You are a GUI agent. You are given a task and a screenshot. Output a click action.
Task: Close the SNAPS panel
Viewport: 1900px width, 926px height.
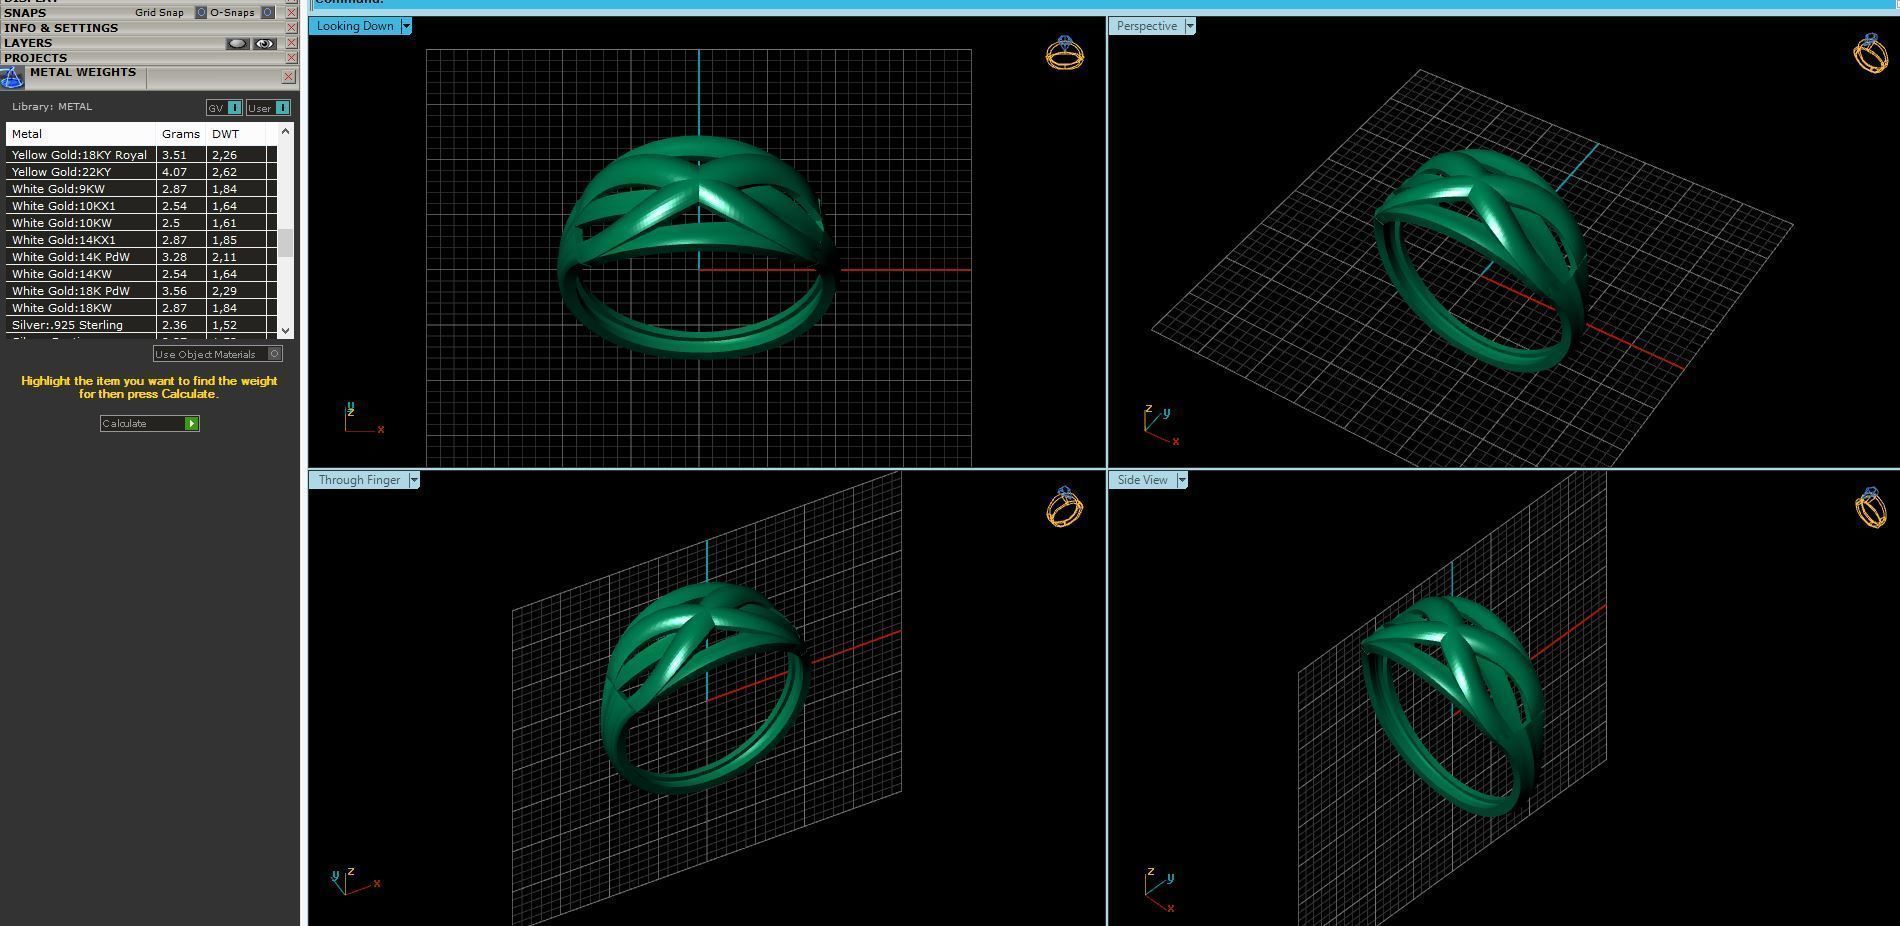tap(292, 13)
